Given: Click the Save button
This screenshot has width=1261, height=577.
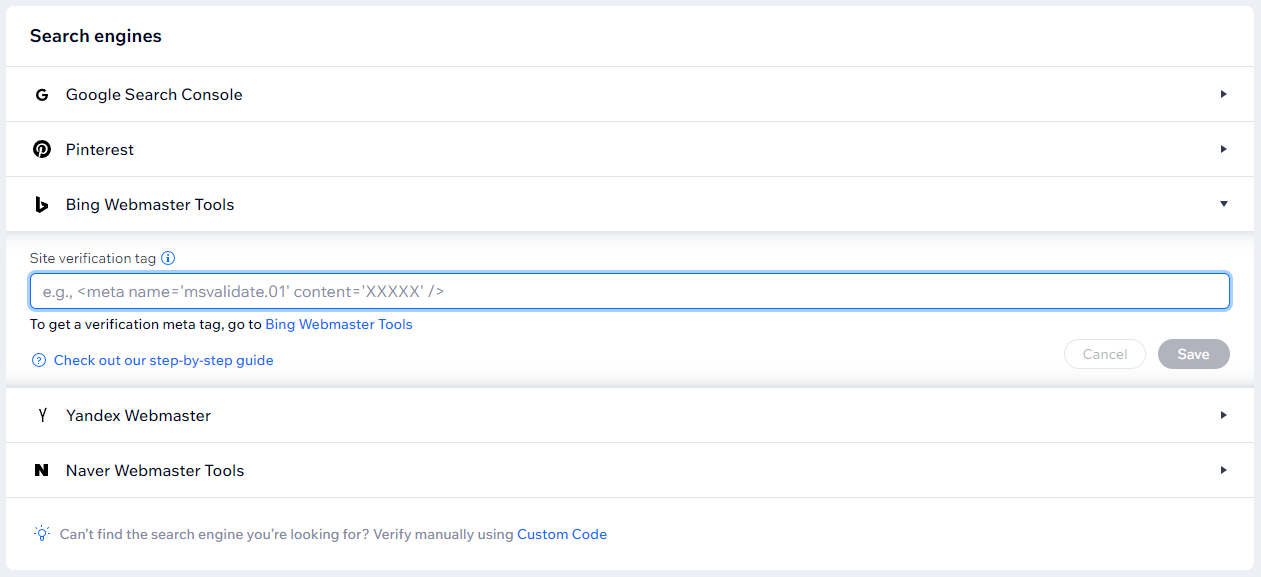Looking at the screenshot, I should [1193, 354].
